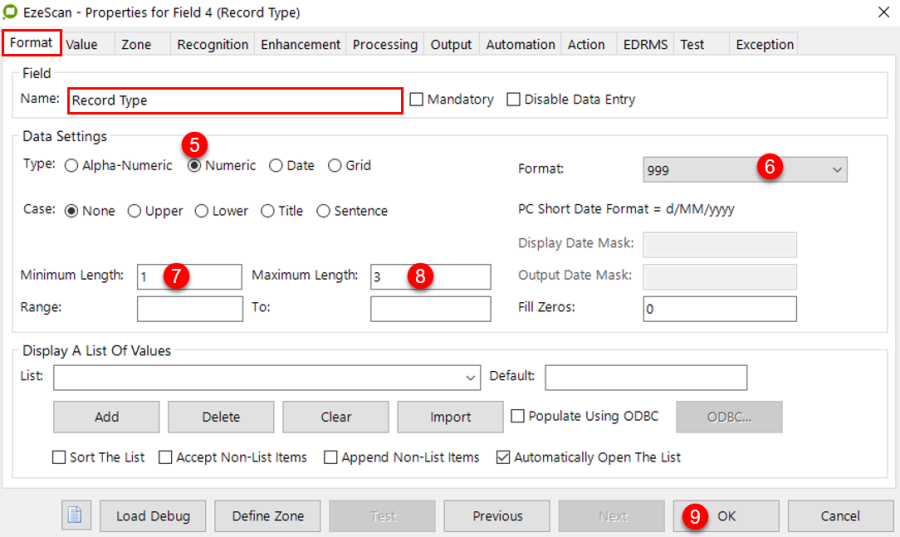Select the Alpha-Numeric type radio button
The width and height of the screenshot is (900, 537).
(71, 166)
